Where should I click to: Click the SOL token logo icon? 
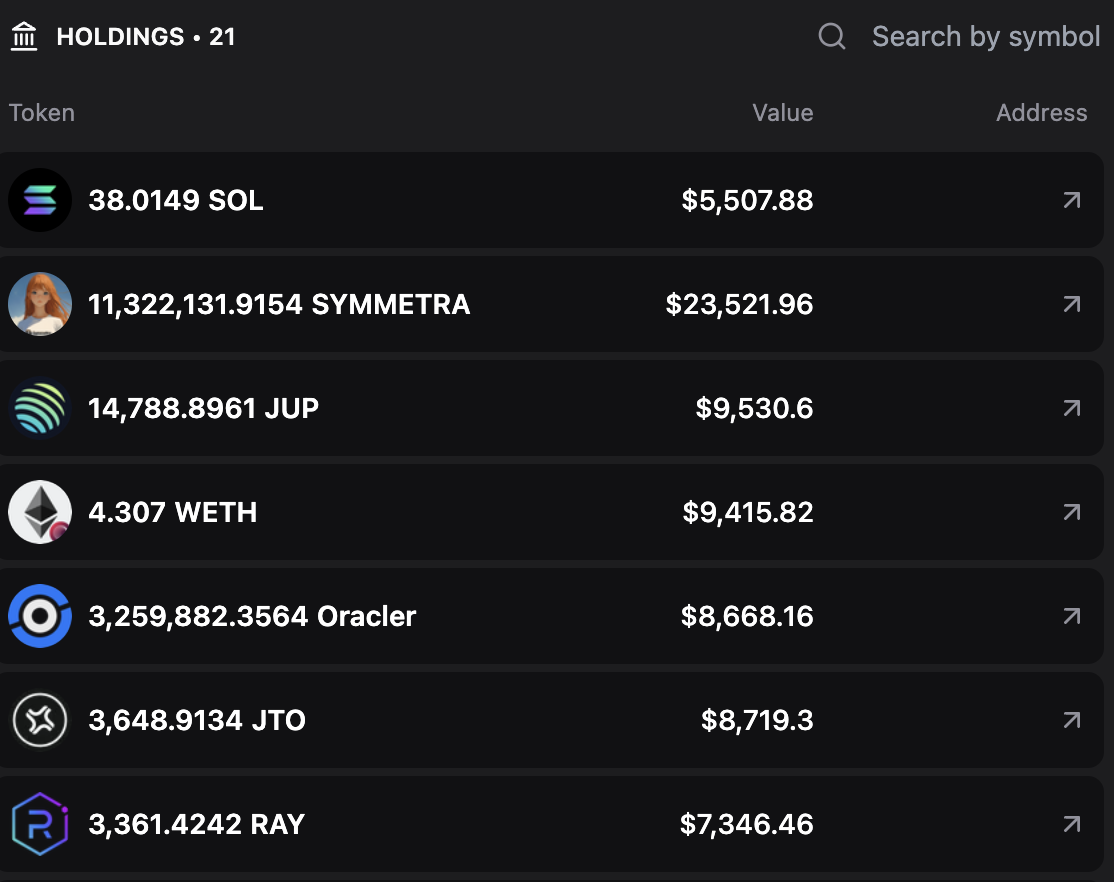40,200
